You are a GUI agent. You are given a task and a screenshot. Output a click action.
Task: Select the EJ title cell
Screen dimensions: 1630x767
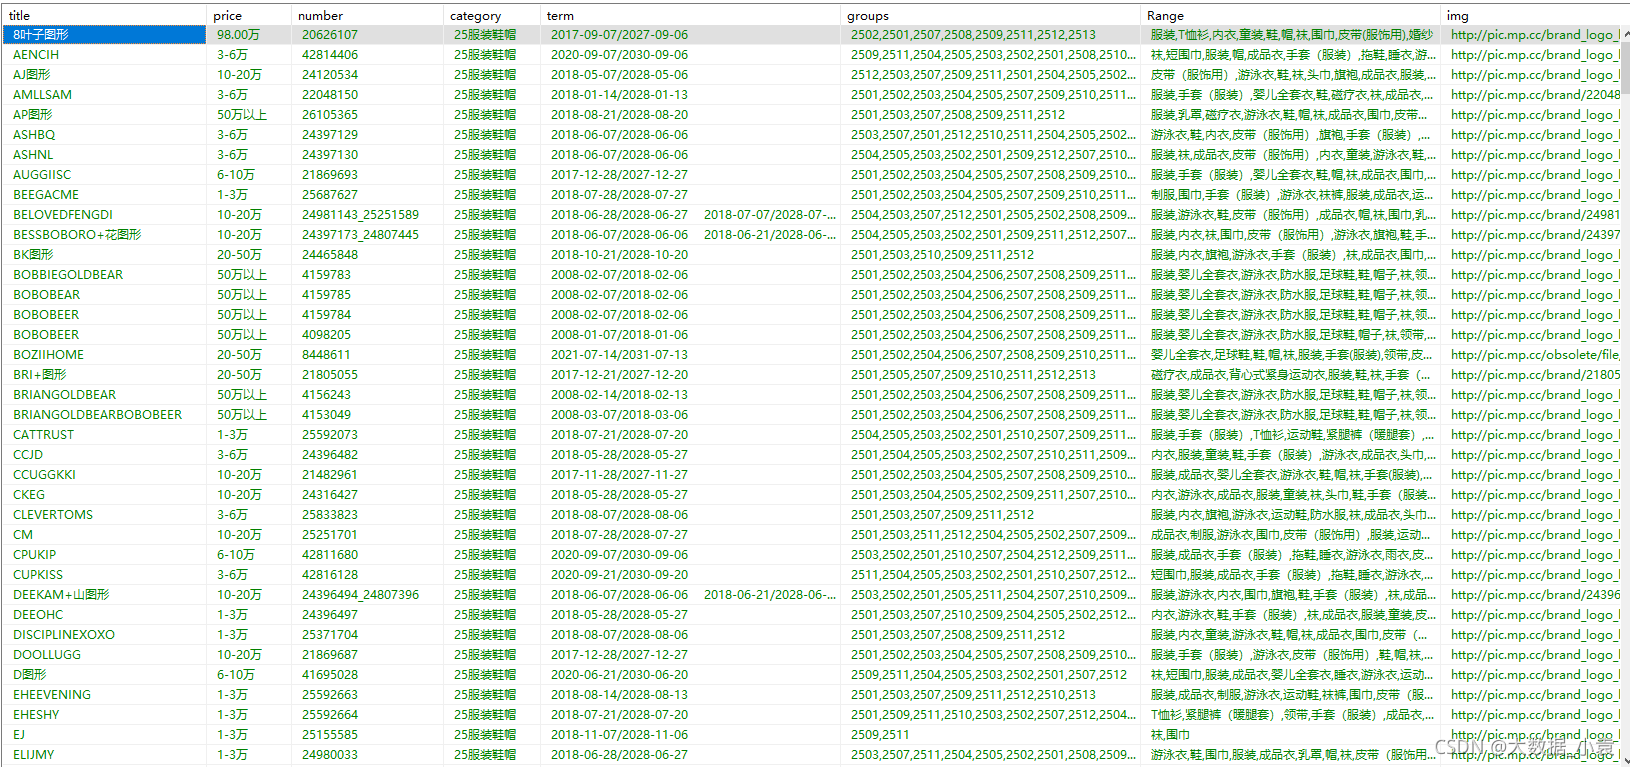click(x=104, y=735)
